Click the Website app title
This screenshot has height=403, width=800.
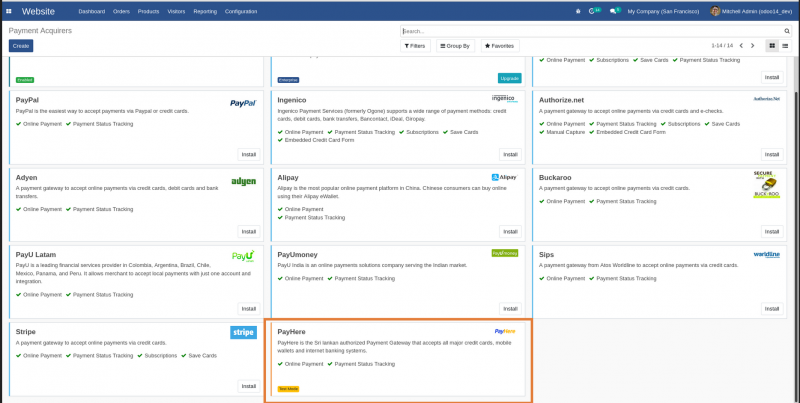tap(38, 11)
